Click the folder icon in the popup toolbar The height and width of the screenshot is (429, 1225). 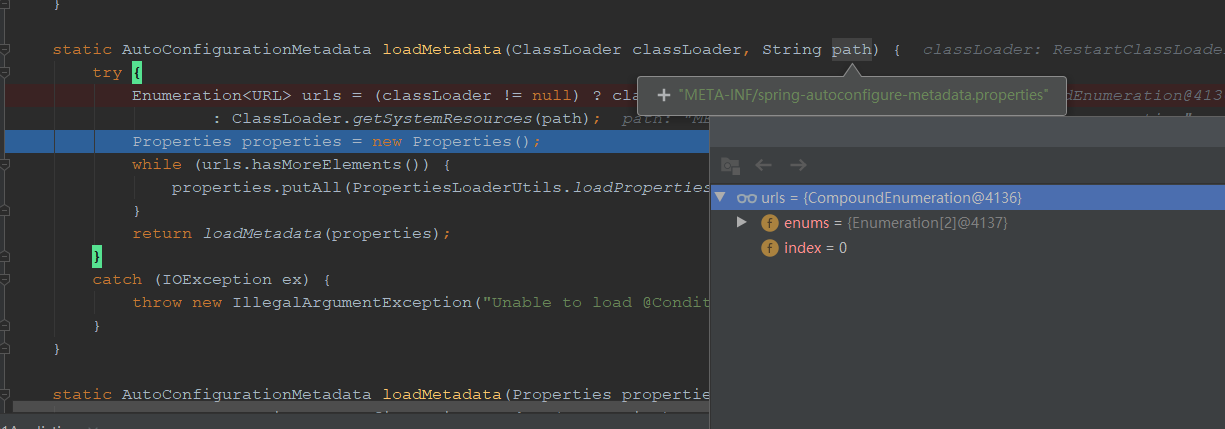[730, 165]
